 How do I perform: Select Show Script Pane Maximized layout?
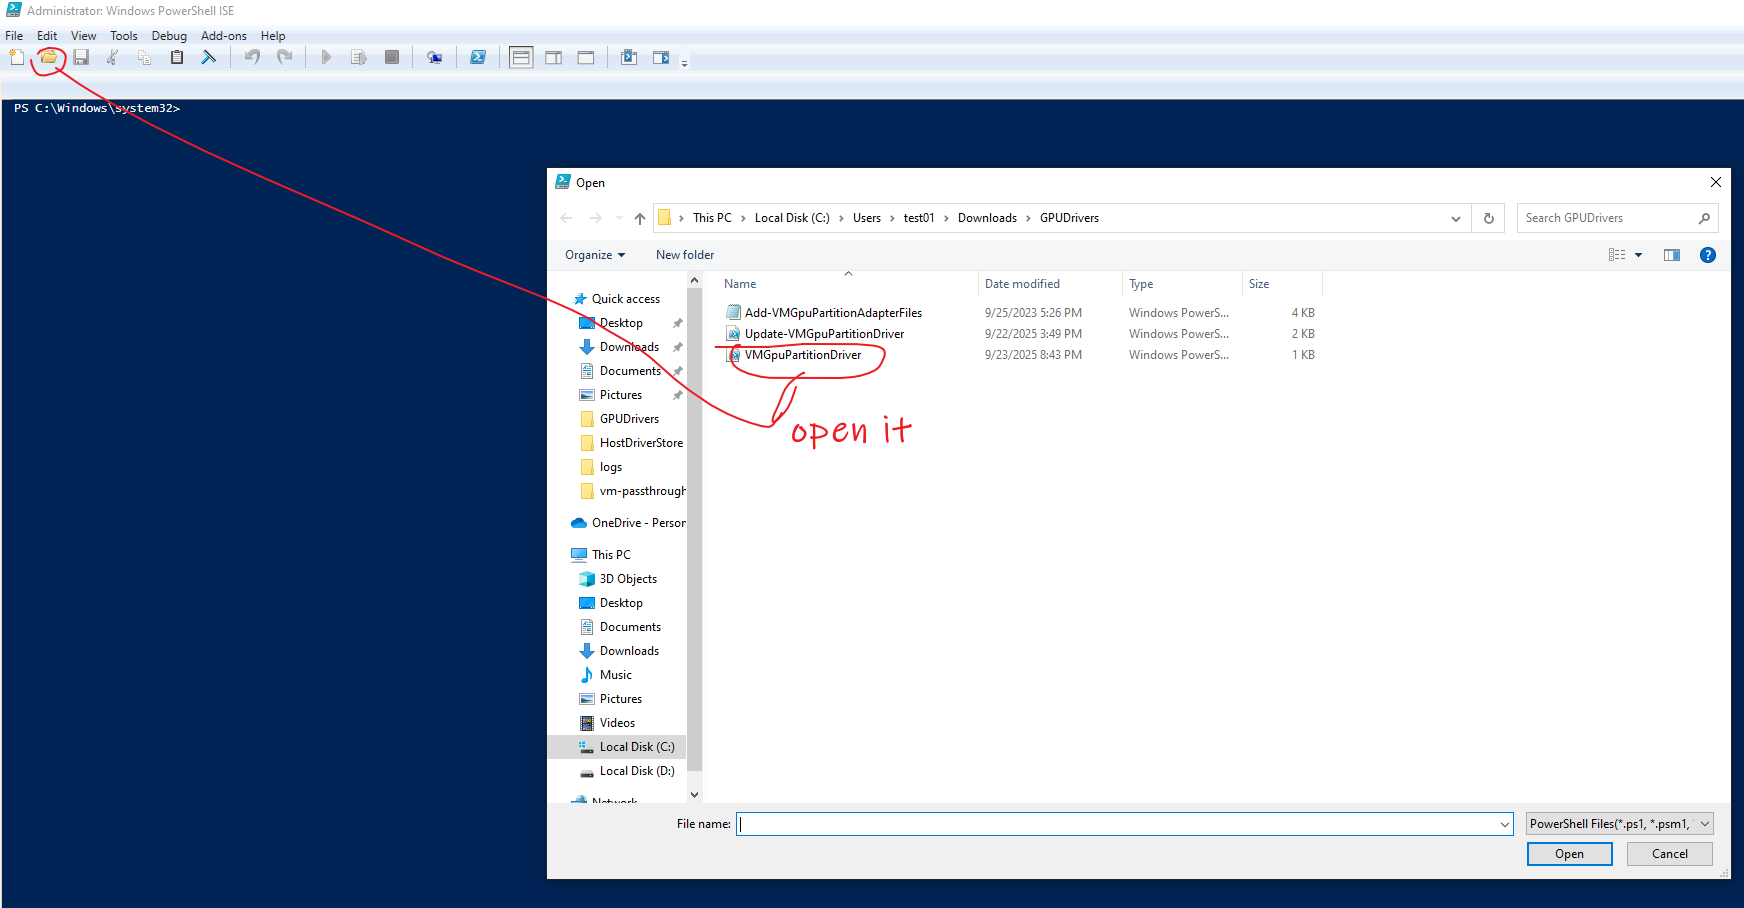point(586,57)
